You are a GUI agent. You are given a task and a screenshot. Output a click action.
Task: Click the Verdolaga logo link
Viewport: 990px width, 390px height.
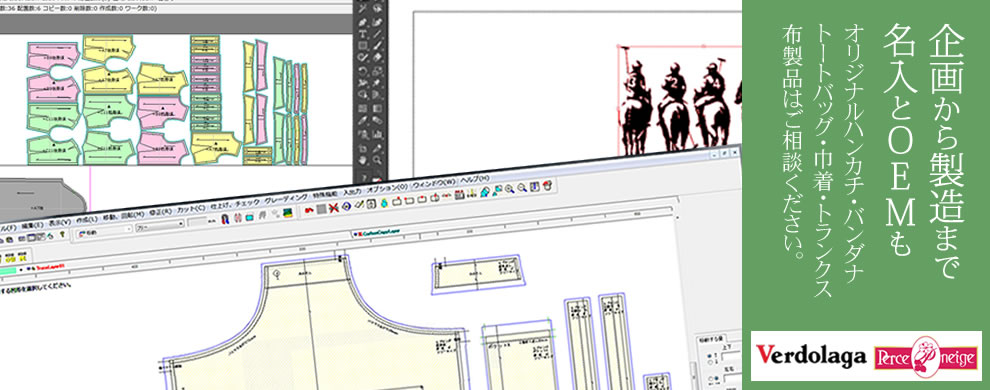(811, 357)
